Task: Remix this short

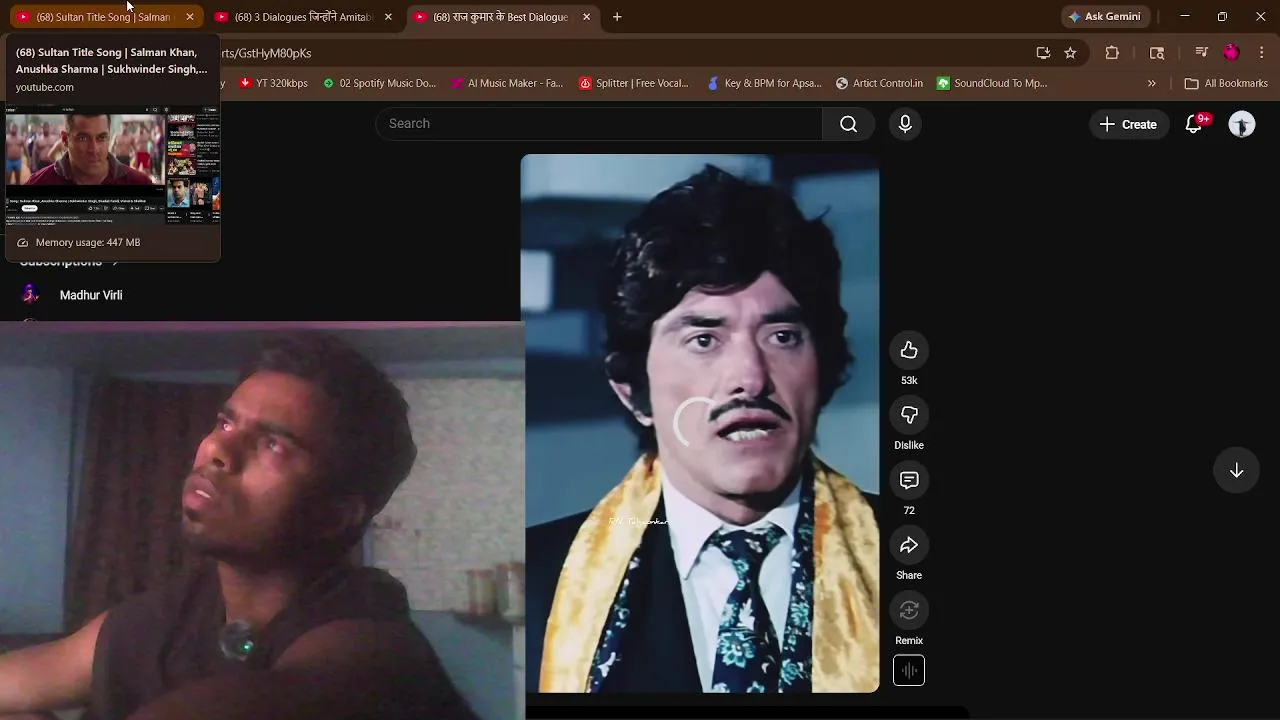Action: 909,610
